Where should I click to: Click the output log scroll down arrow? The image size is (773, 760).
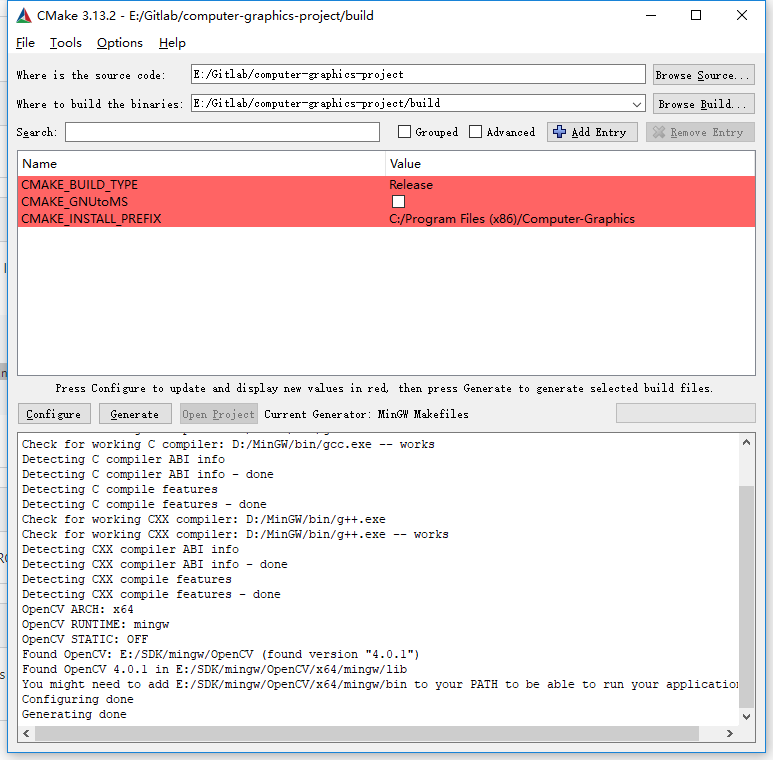746,717
